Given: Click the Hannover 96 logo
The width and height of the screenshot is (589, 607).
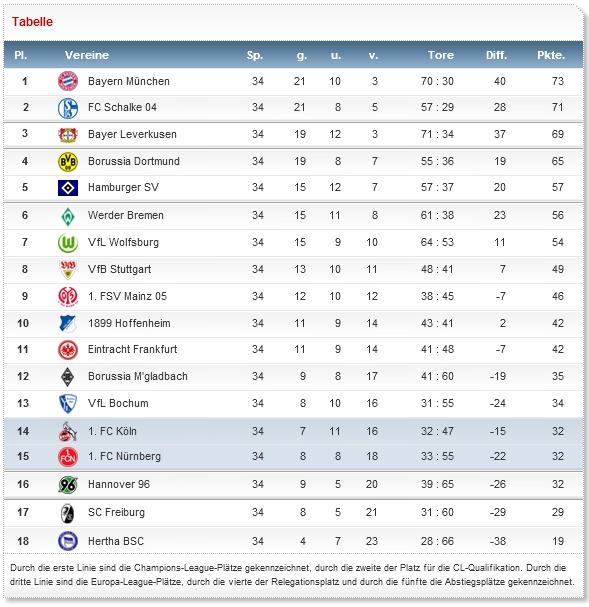Looking at the screenshot, I should [68, 485].
